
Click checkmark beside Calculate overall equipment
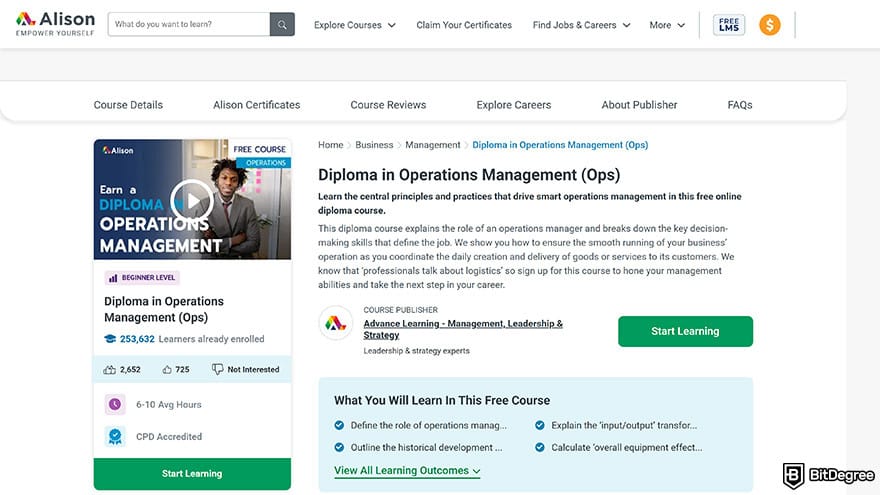point(539,447)
